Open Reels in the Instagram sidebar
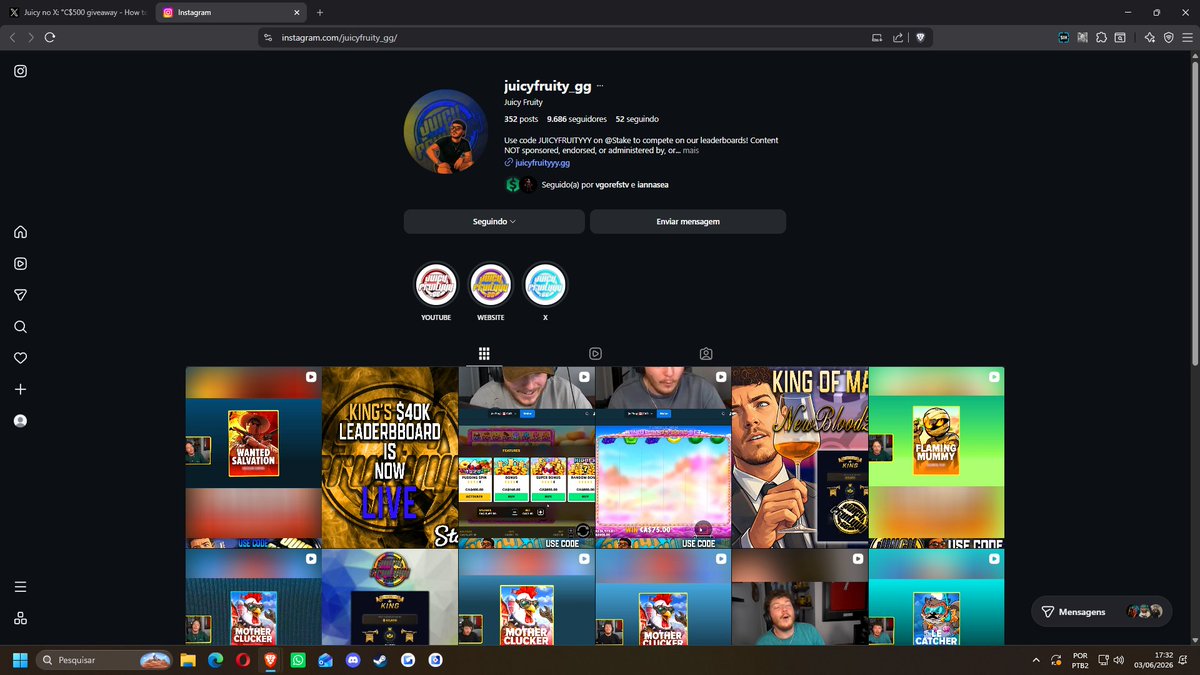The height and width of the screenshot is (675, 1200). pyautogui.click(x=20, y=264)
